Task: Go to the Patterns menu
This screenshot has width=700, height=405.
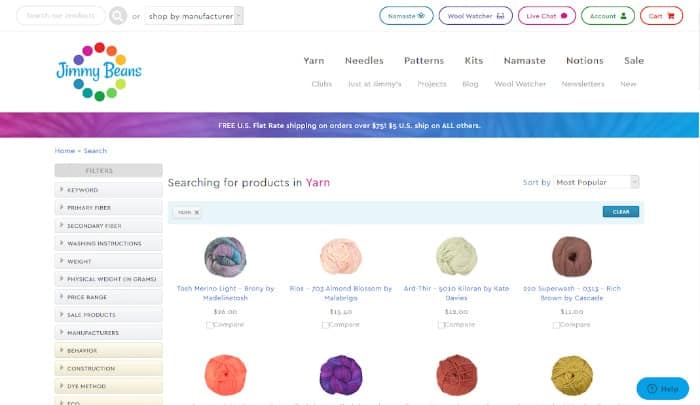Action: (x=424, y=61)
